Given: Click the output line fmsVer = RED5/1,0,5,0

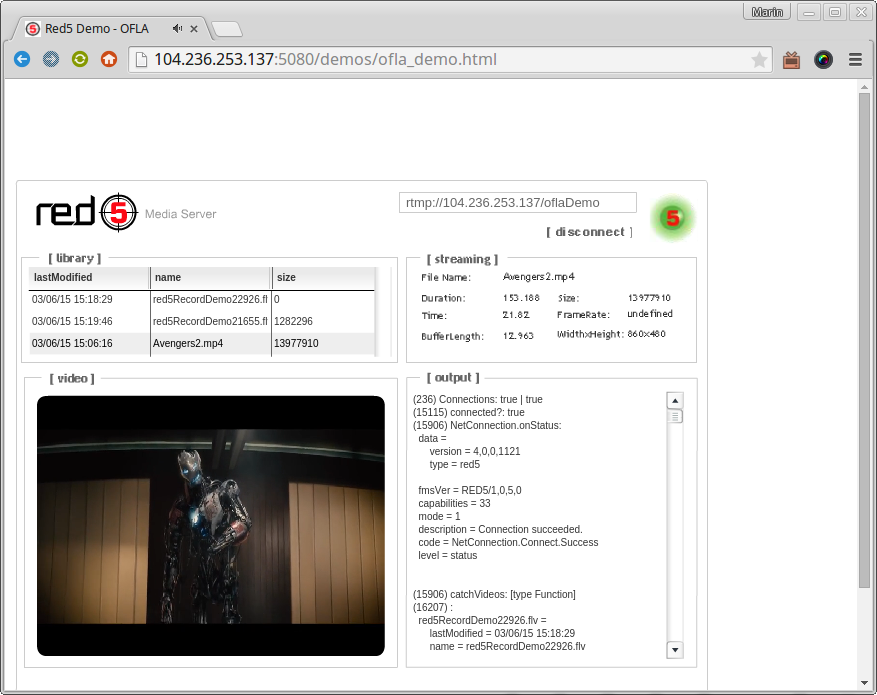Looking at the screenshot, I should [x=470, y=490].
